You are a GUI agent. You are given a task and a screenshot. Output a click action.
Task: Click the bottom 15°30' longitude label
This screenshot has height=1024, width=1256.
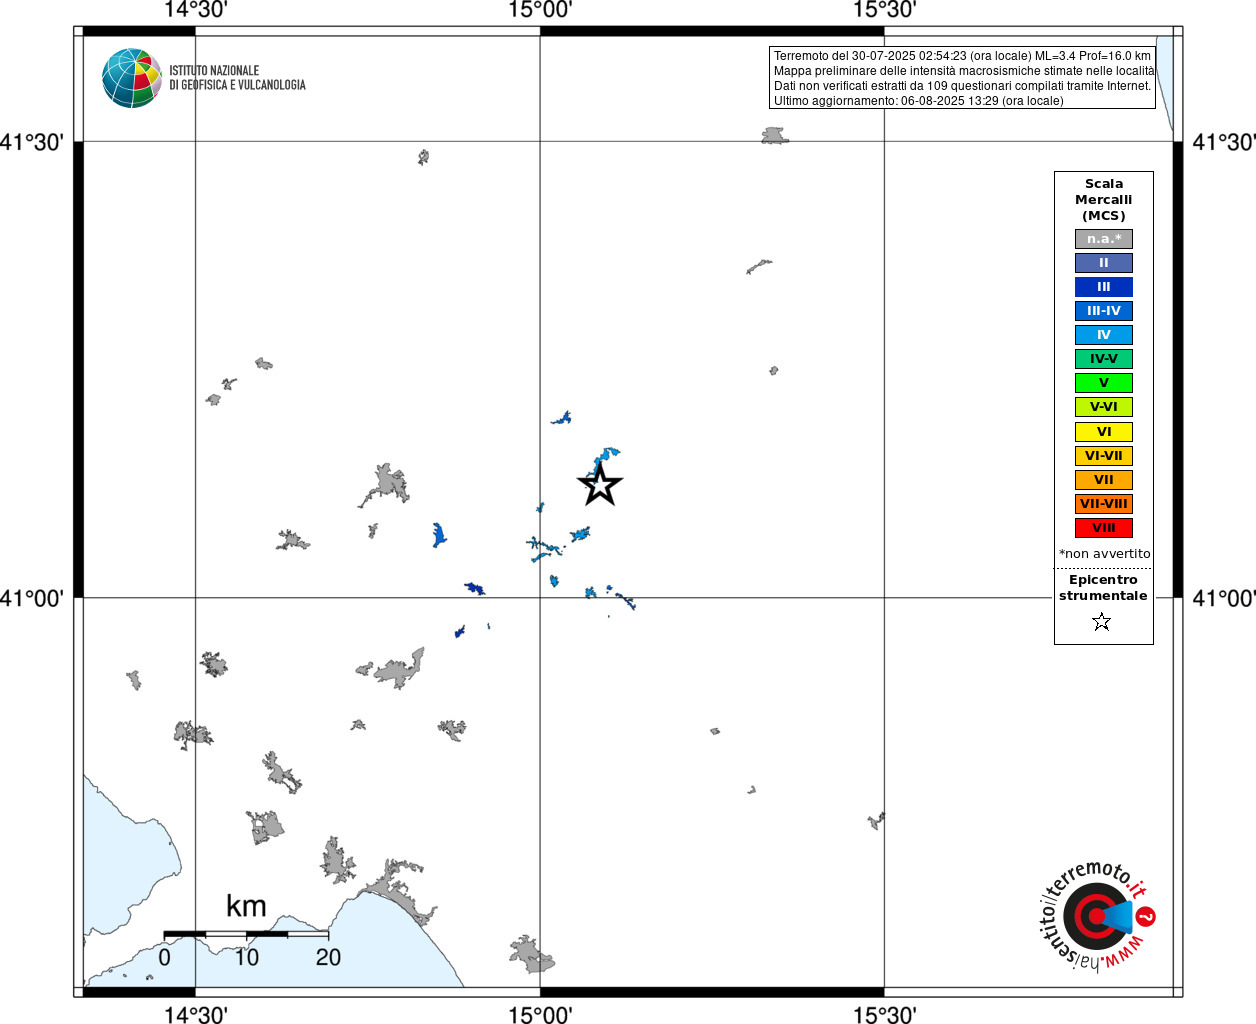pyautogui.click(x=884, y=1014)
